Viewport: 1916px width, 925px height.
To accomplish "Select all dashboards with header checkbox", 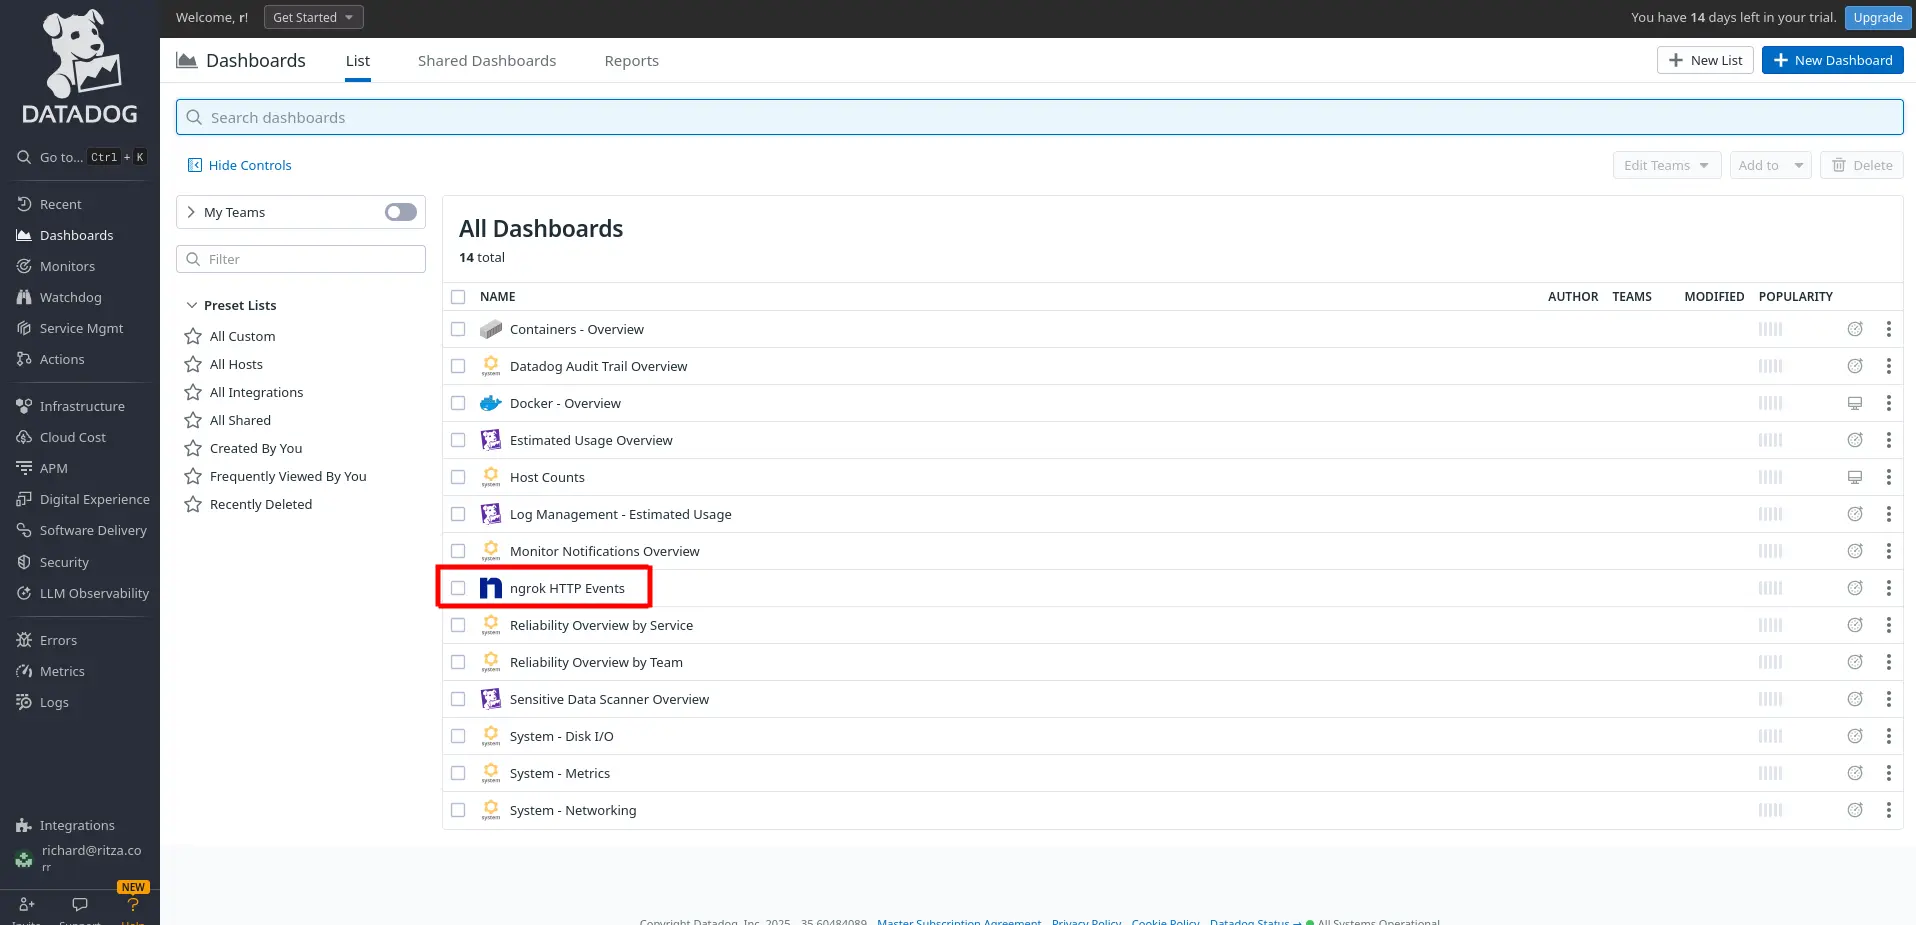I will point(458,297).
